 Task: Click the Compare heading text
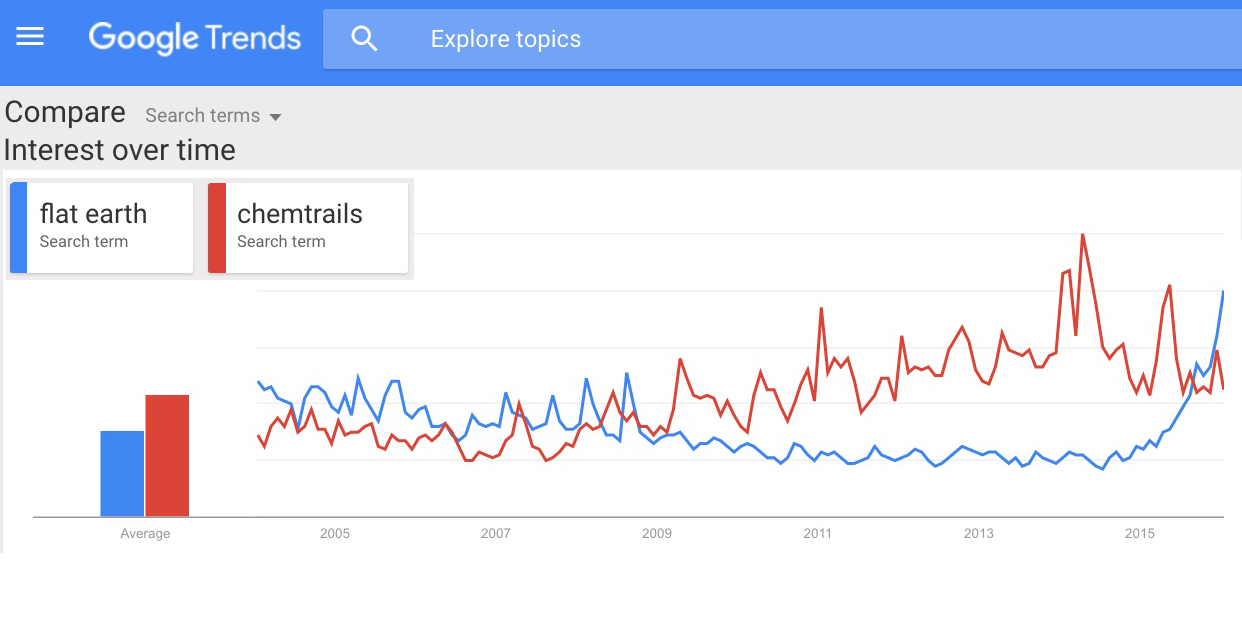(65, 112)
